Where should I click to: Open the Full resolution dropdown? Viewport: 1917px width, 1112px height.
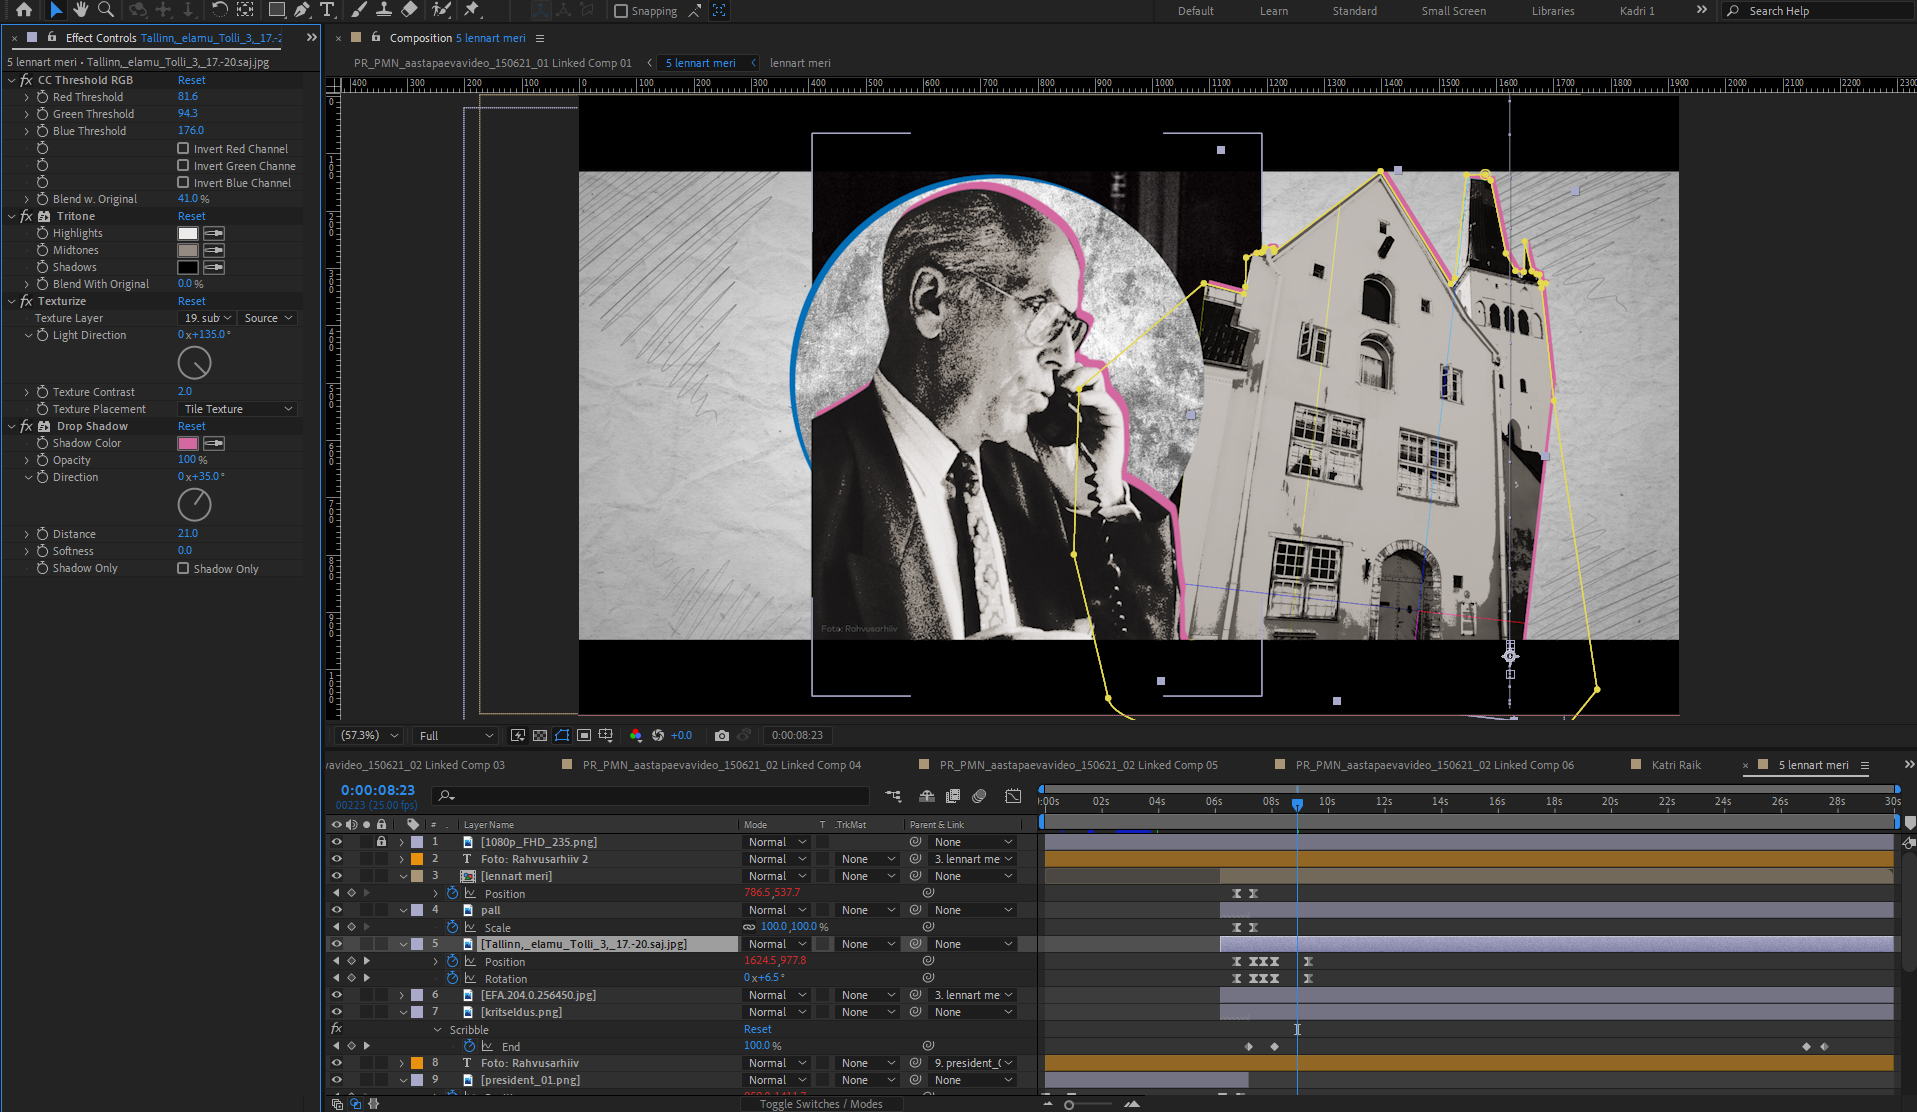pos(456,736)
